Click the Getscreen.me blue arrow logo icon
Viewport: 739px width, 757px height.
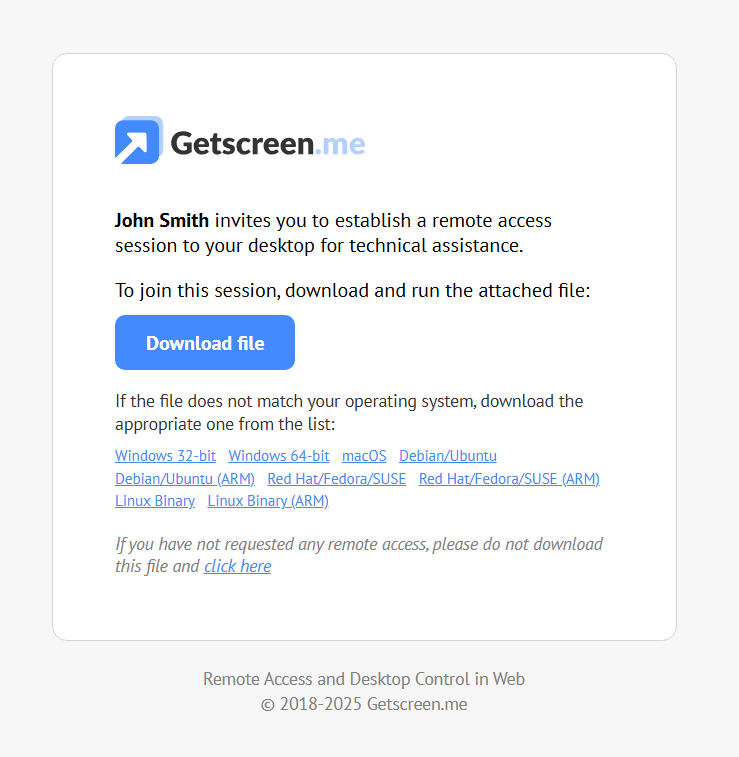[x=138, y=141]
